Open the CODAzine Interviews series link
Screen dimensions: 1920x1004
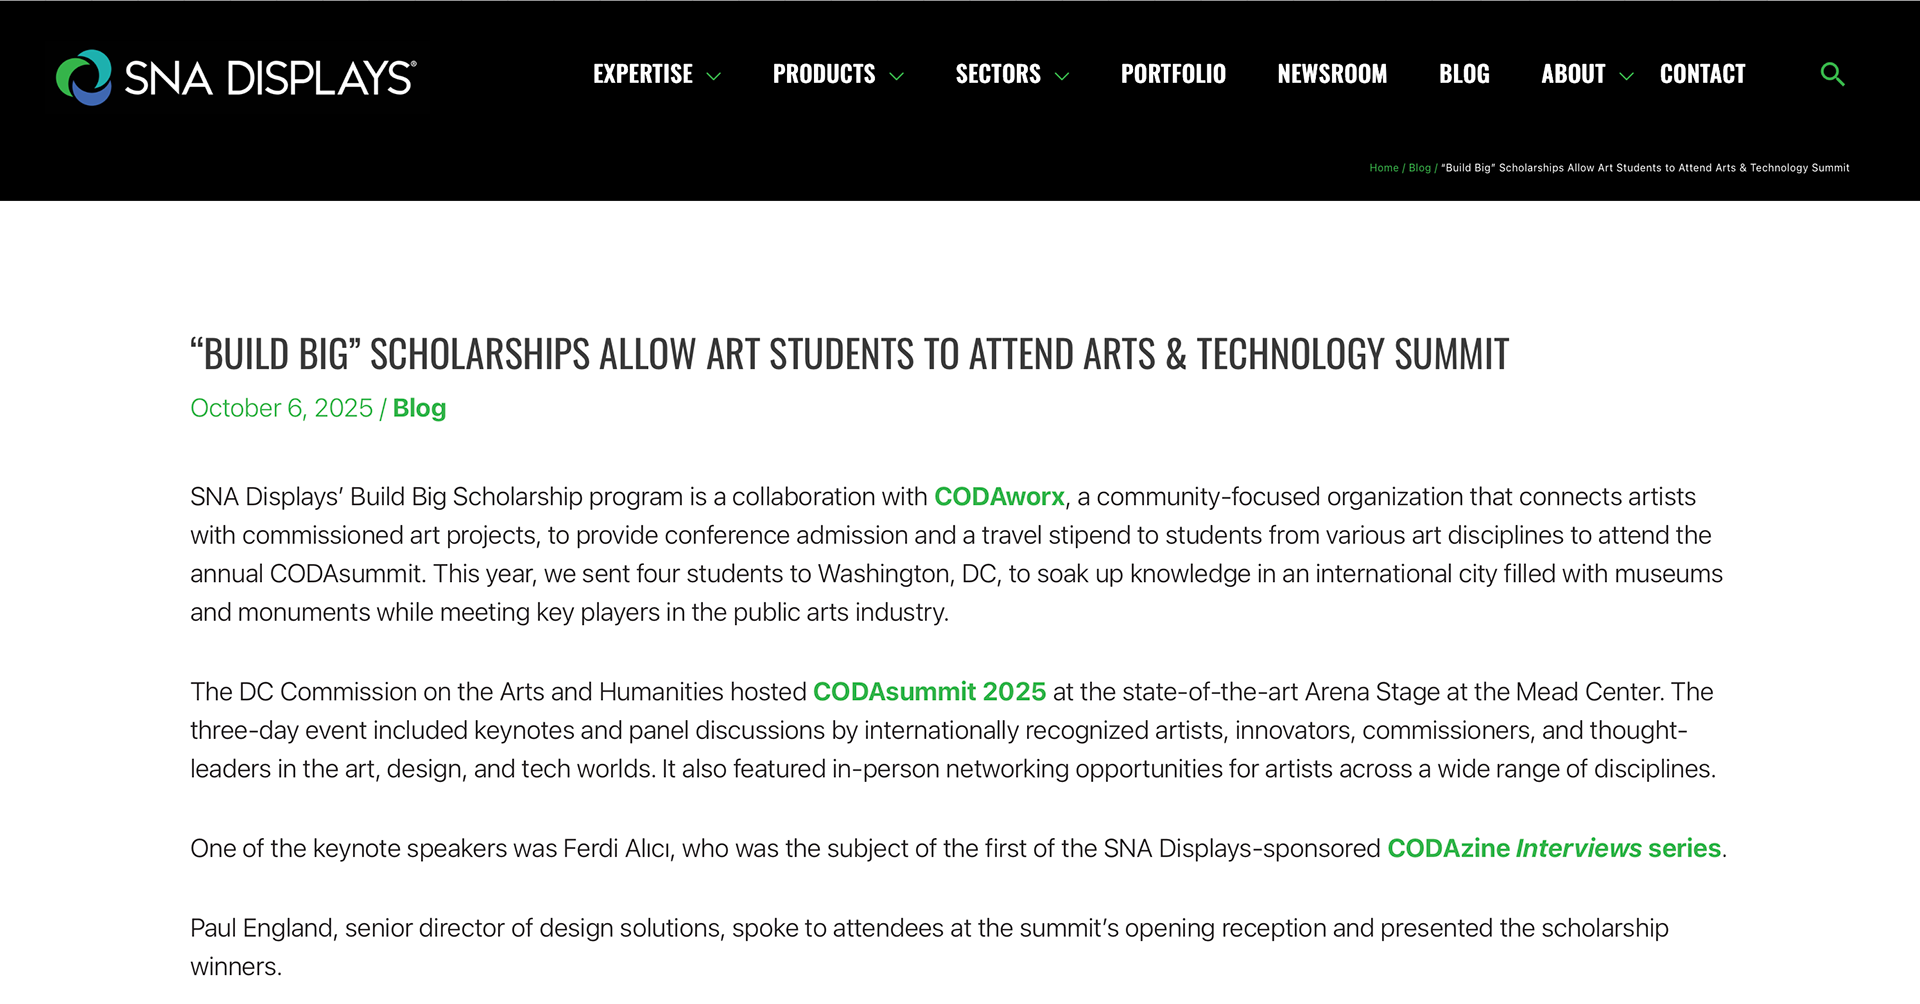point(1553,849)
